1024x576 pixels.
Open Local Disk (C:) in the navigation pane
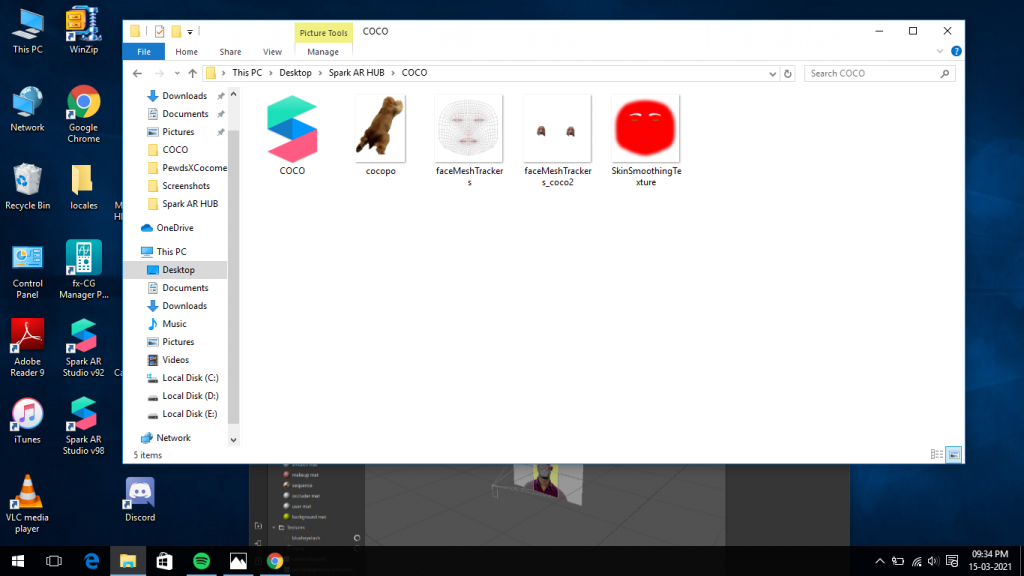point(190,377)
